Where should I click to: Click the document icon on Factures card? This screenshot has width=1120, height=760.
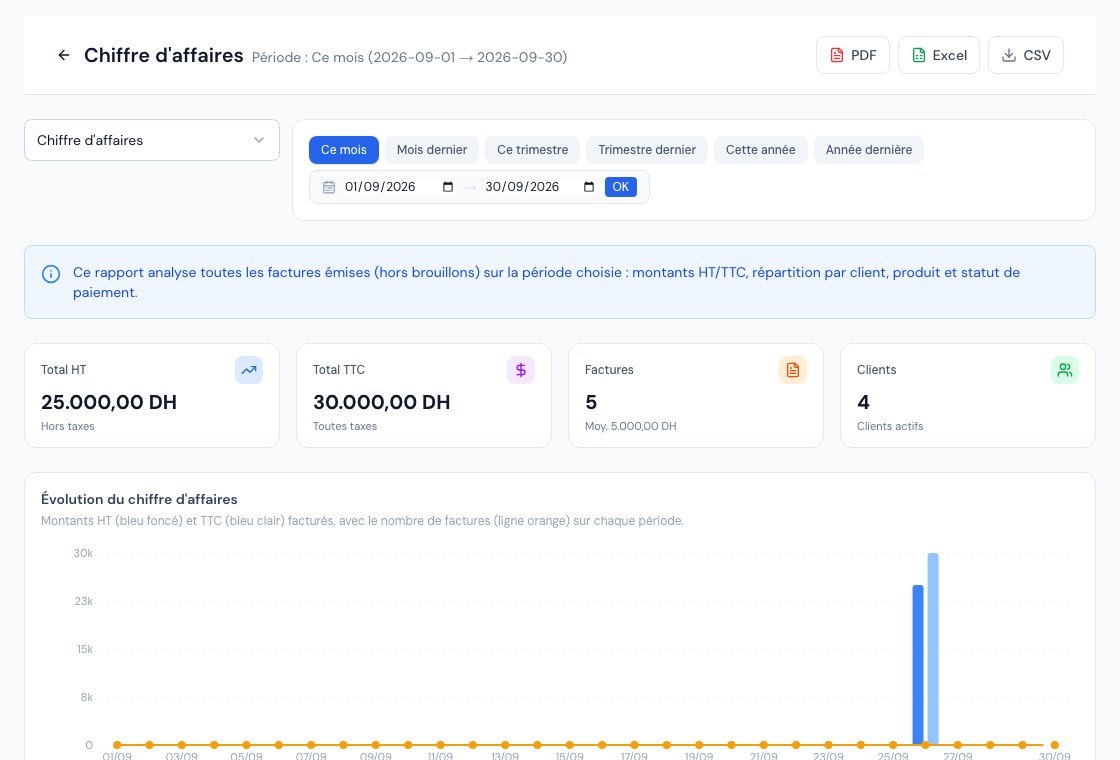pos(793,370)
